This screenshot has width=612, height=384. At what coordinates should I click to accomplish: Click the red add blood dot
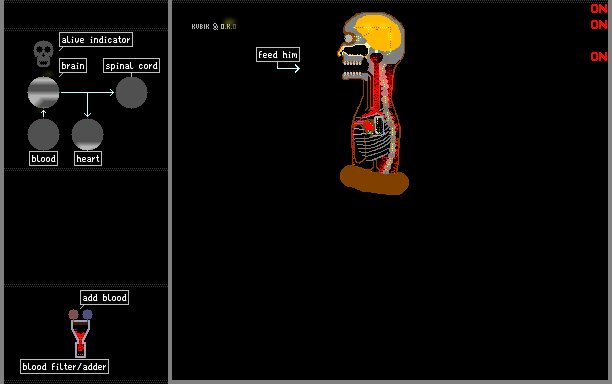[x=73, y=314]
